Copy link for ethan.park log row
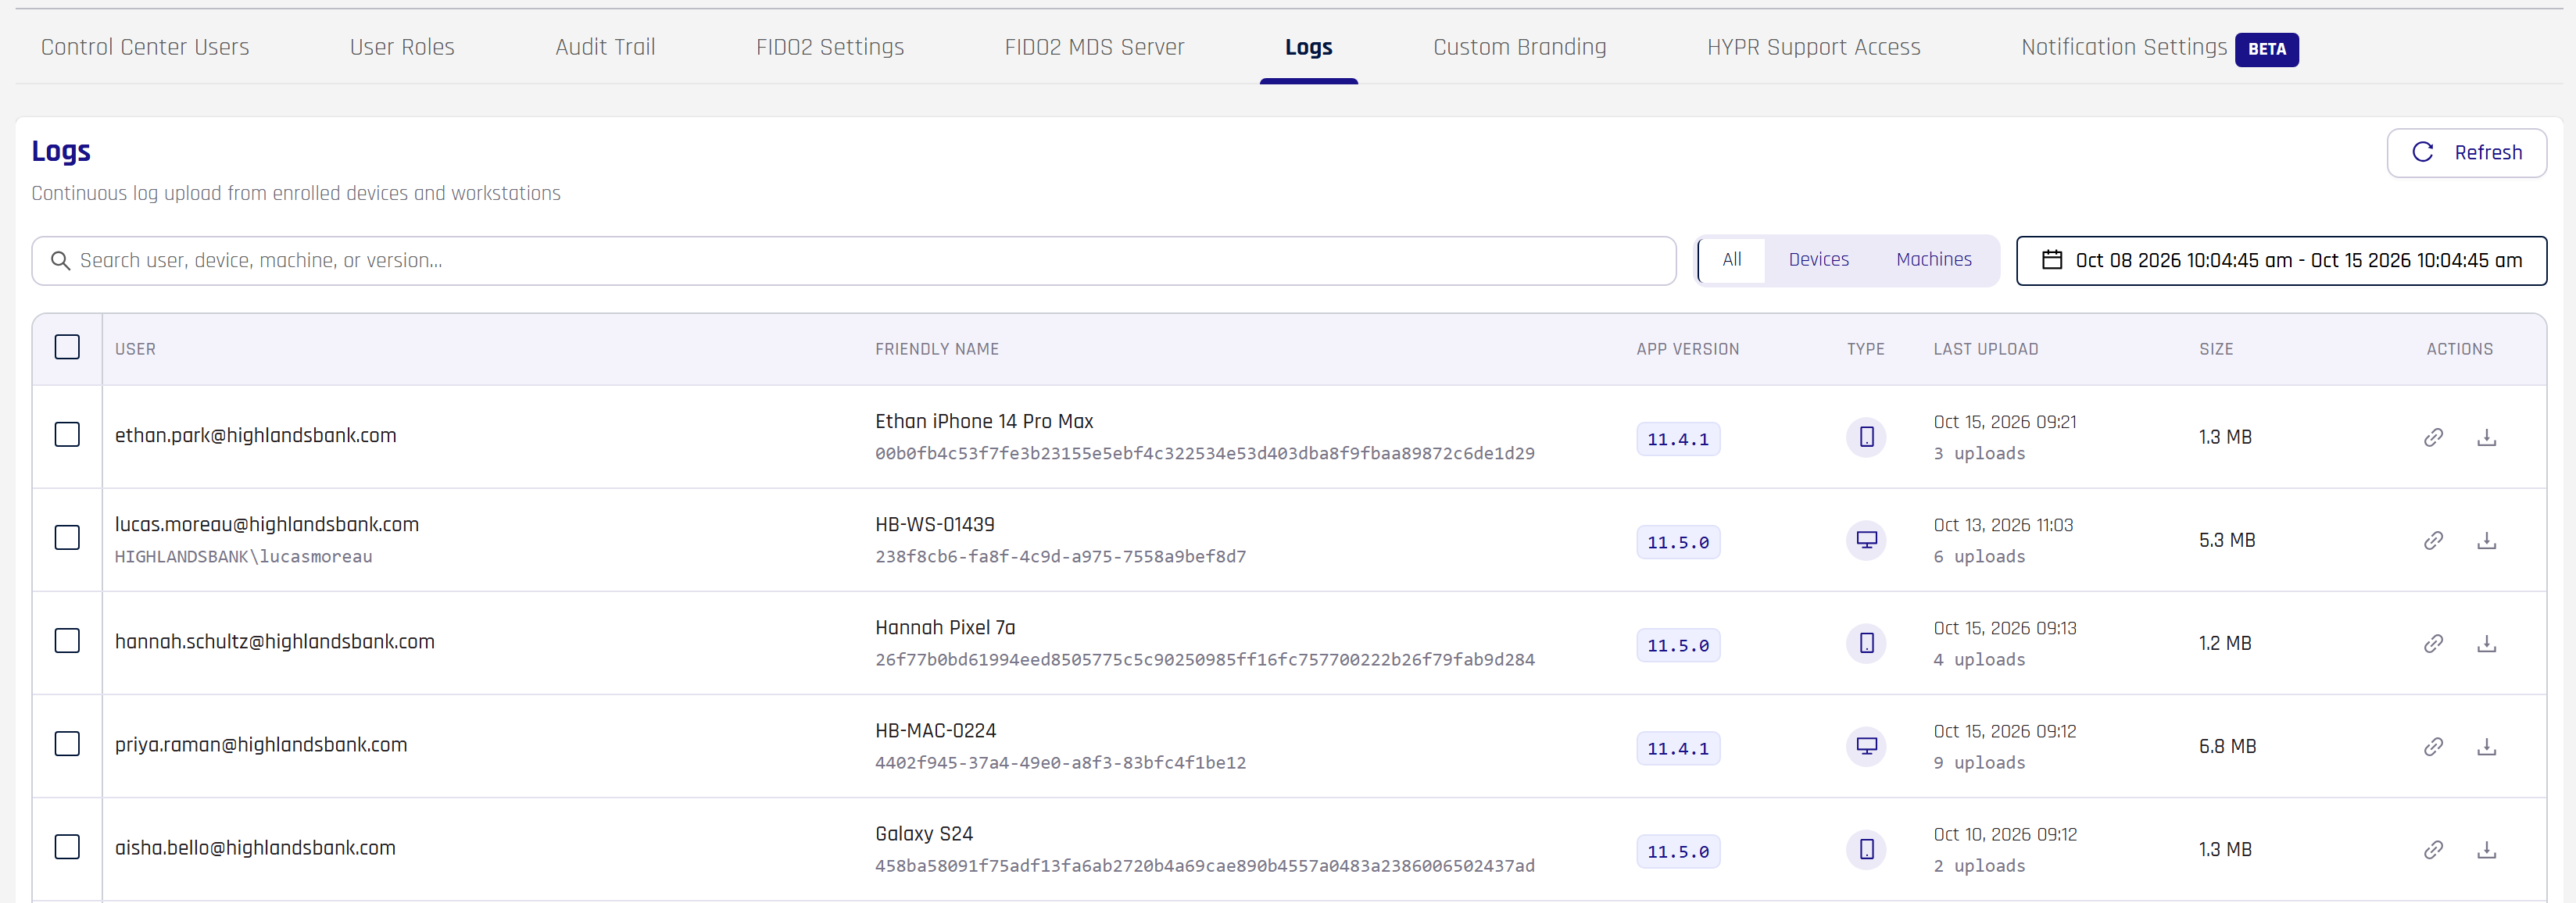 point(2433,437)
